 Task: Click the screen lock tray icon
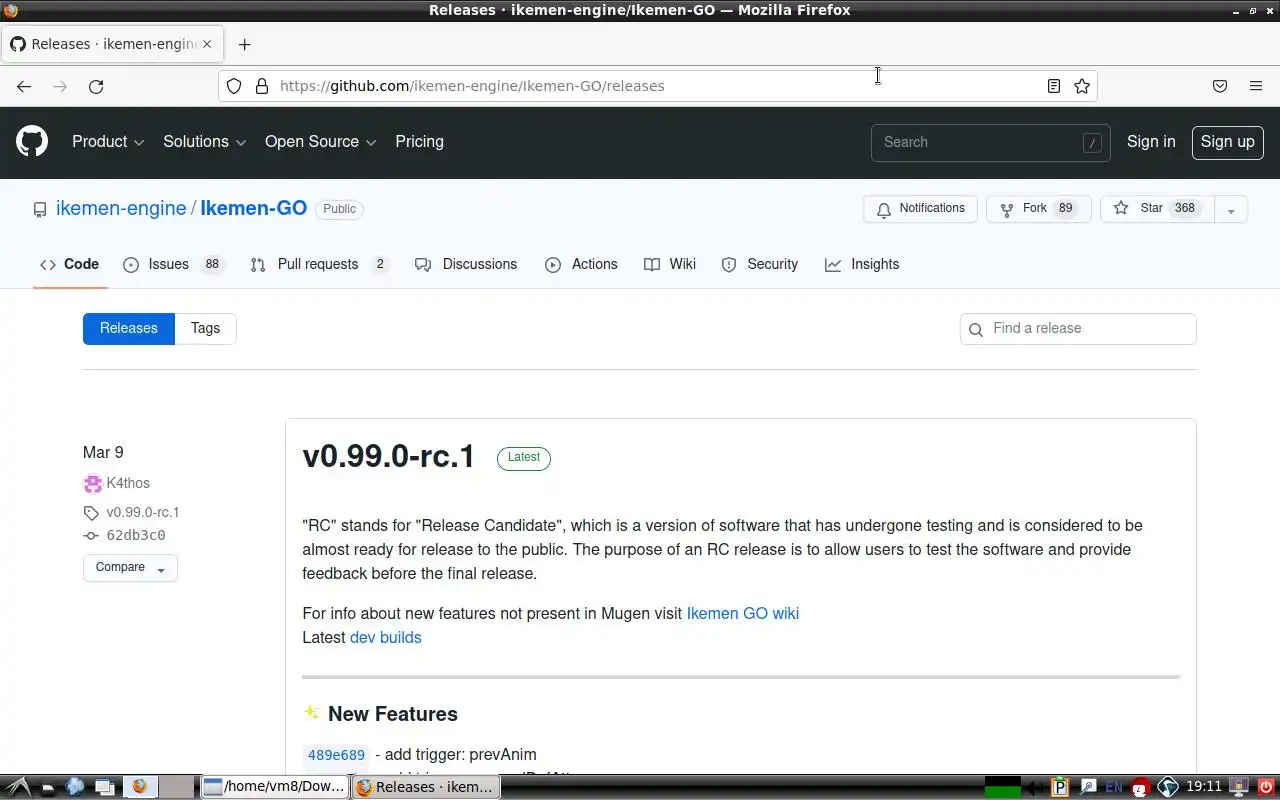(x=1240, y=787)
